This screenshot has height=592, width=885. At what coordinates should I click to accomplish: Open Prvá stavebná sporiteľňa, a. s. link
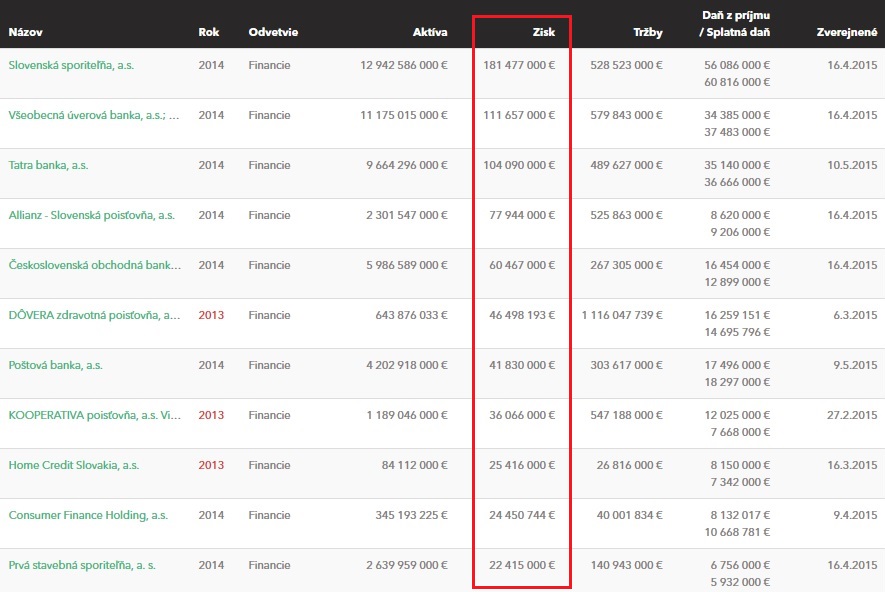point(82,565)
